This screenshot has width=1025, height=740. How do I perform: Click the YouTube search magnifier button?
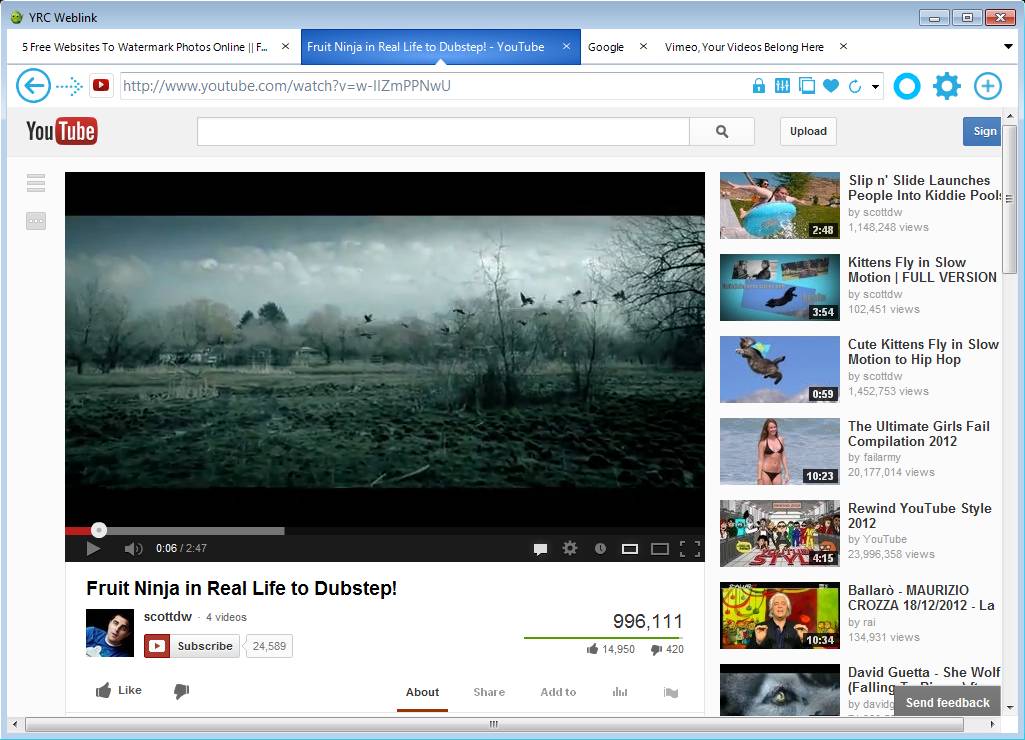click(722, 131)
